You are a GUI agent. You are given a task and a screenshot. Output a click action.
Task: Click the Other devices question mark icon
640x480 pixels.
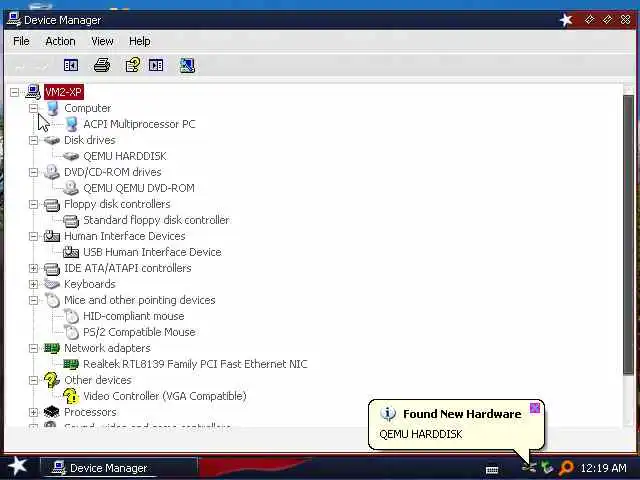[52, 380]
